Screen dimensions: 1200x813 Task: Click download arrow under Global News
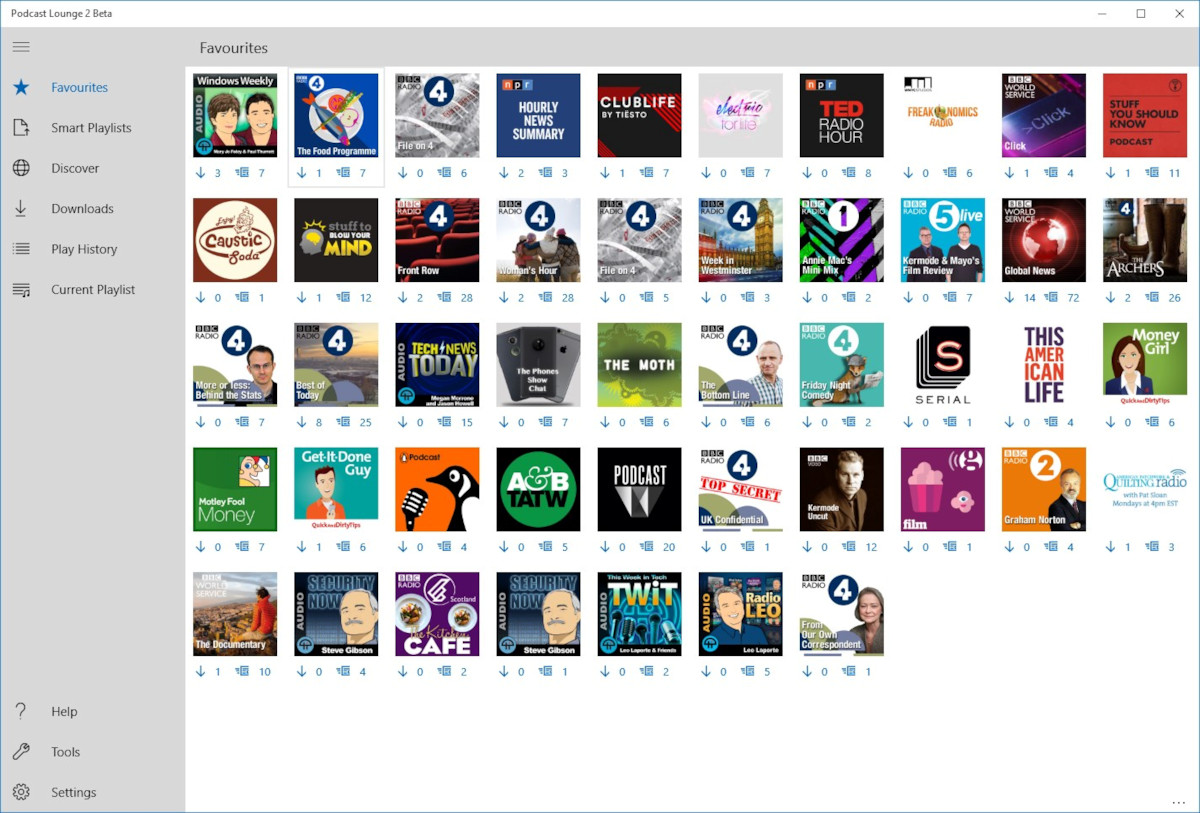(x=1010, y=298)
